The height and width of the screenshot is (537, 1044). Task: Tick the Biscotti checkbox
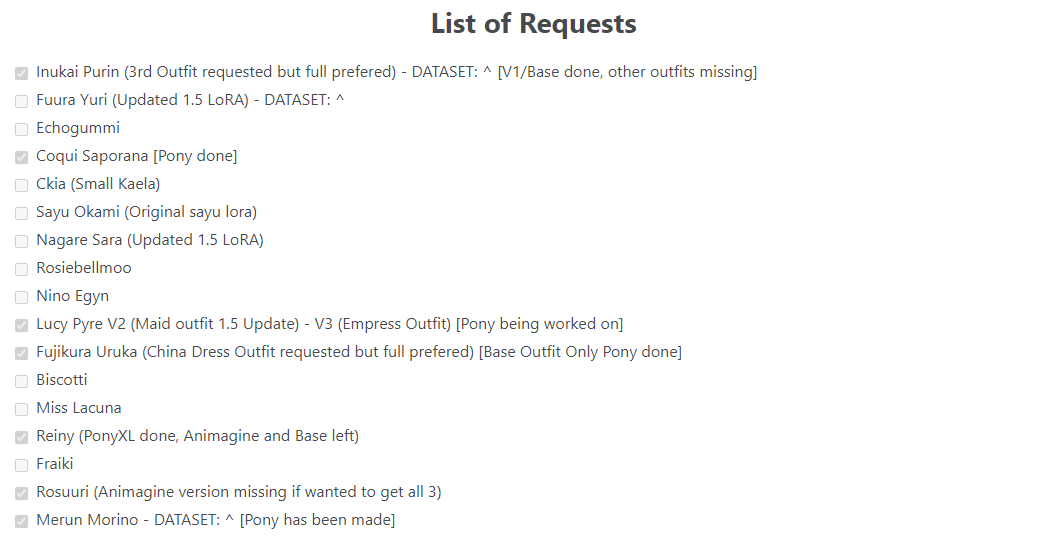point(21,381)
